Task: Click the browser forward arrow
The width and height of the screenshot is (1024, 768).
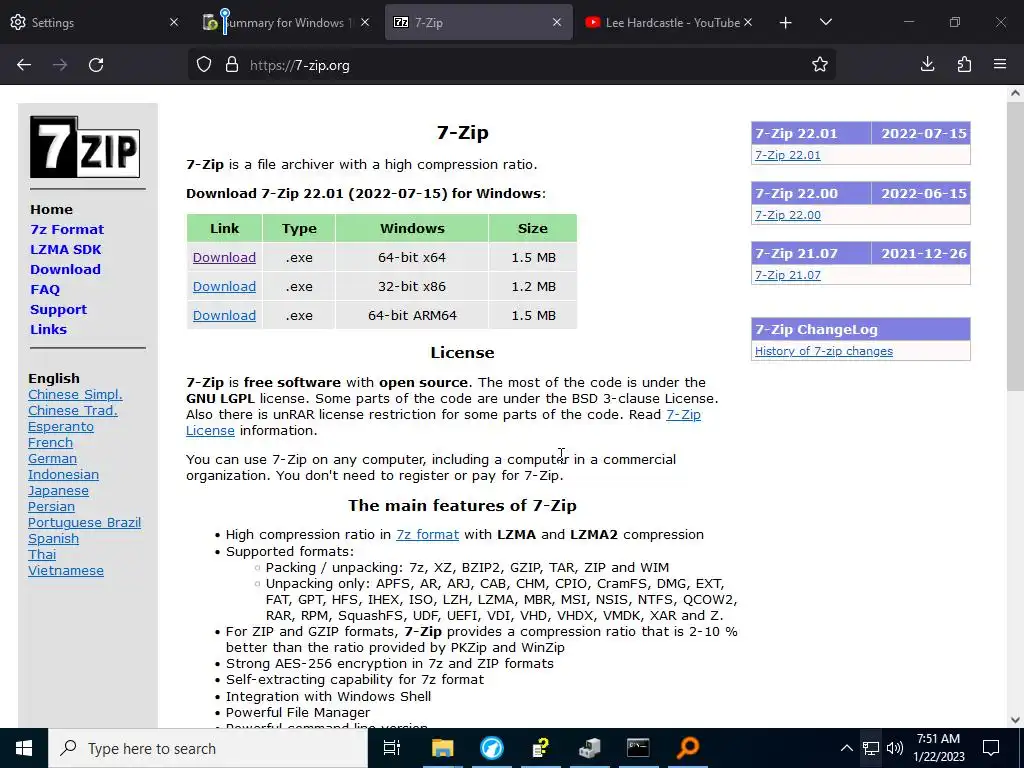Action: [60, 65]
